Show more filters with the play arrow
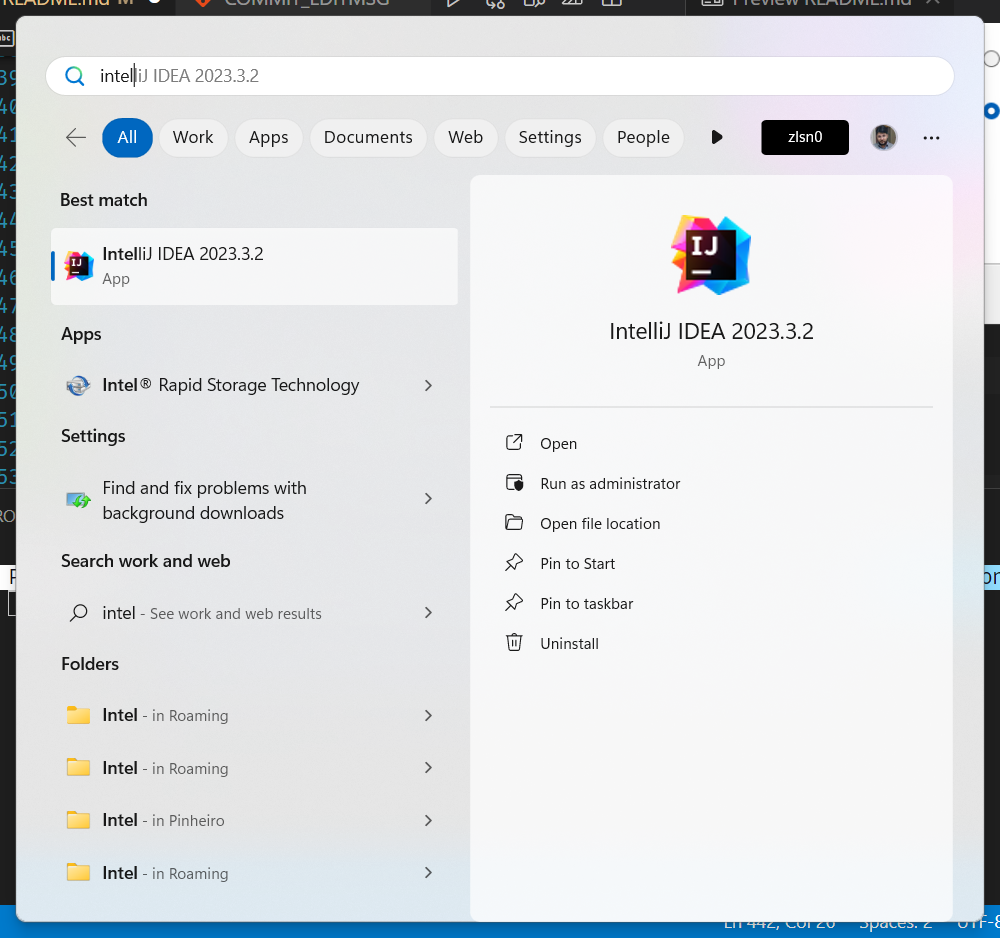Image resolution: width=1000 pixels, height=938 pixels. coord(716,137)
